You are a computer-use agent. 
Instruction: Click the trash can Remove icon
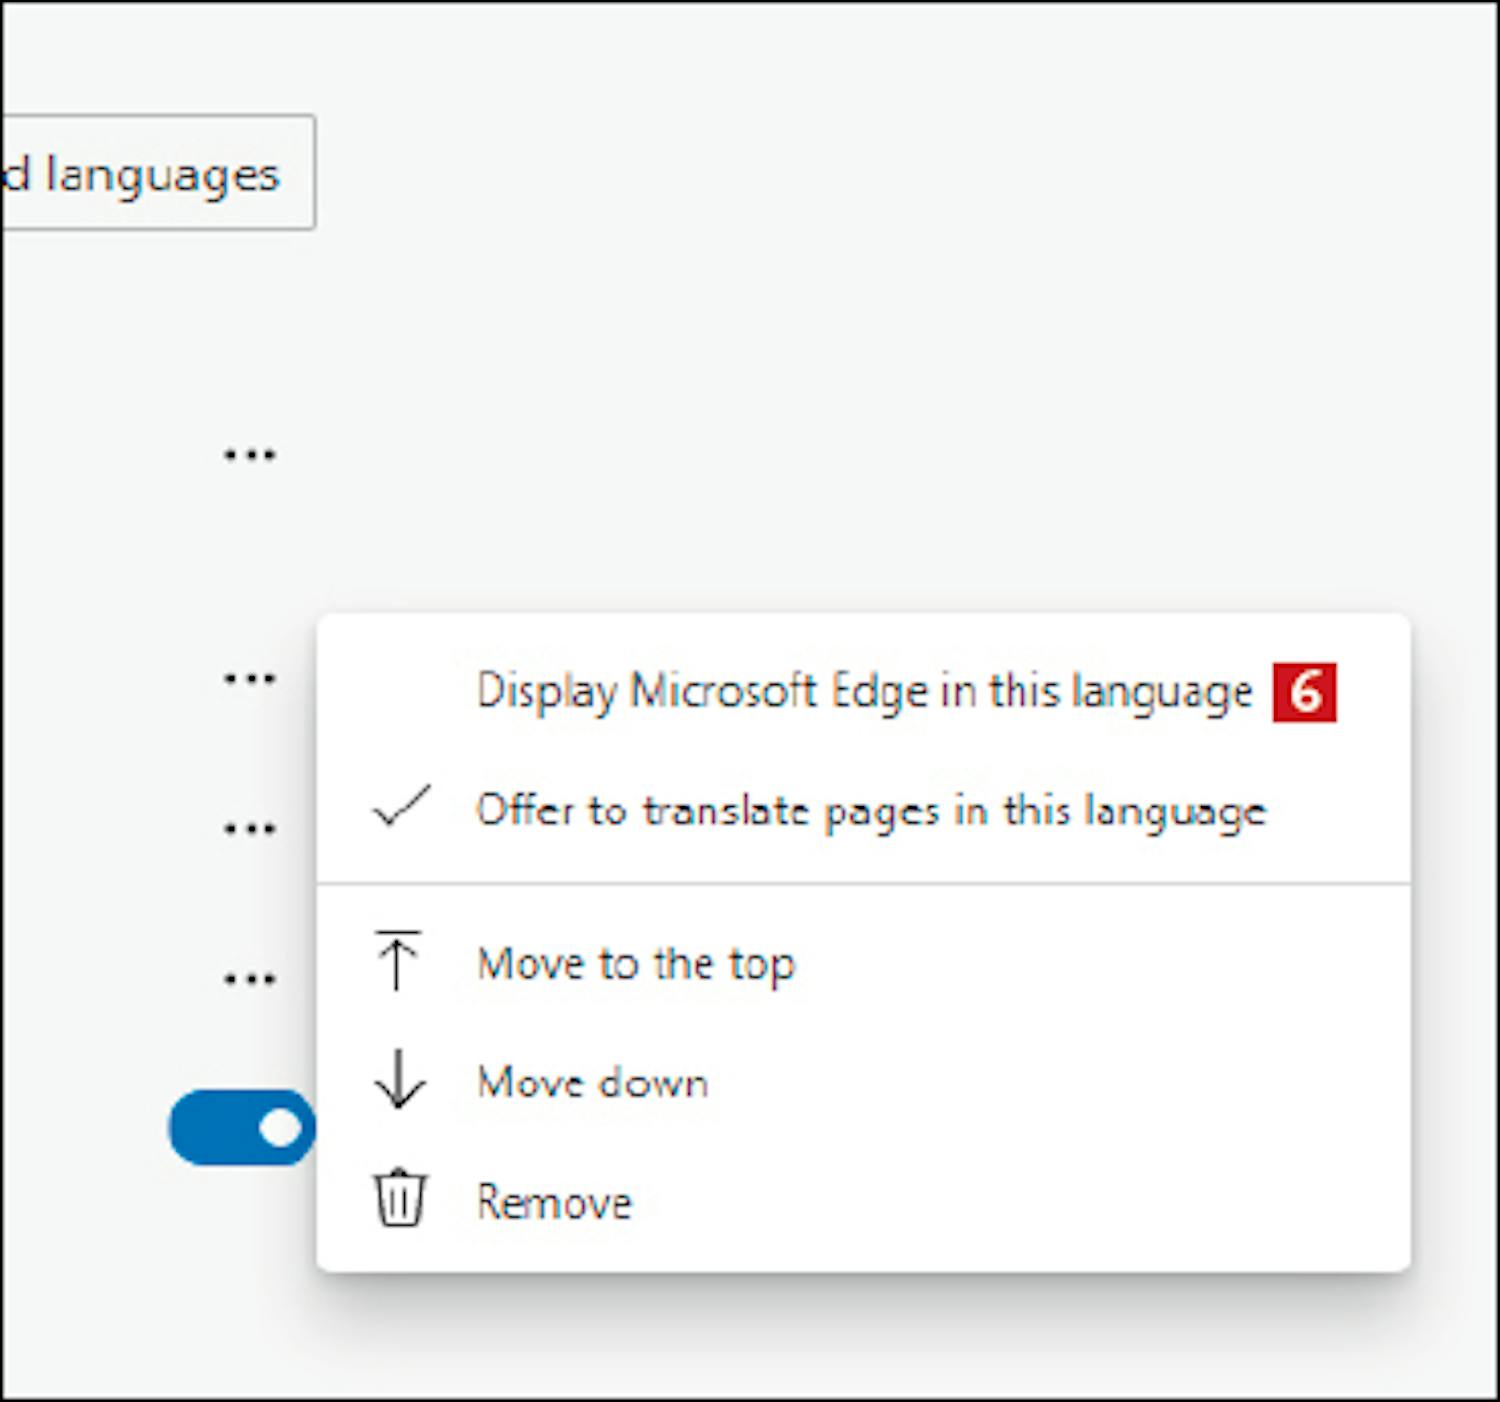(400, 1198)
